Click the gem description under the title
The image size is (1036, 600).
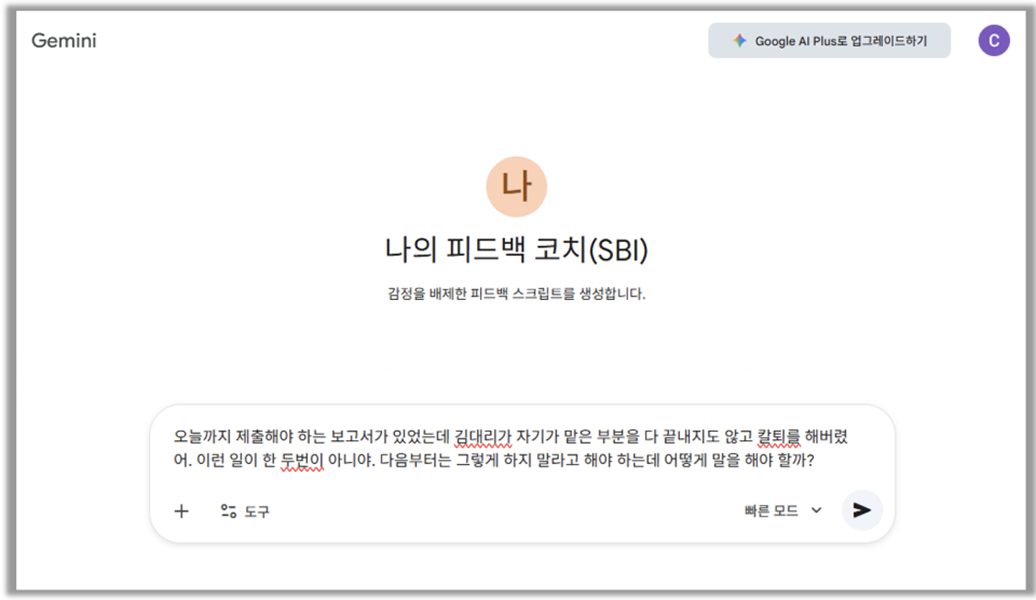pyautogui.click(x=516, y=294)
